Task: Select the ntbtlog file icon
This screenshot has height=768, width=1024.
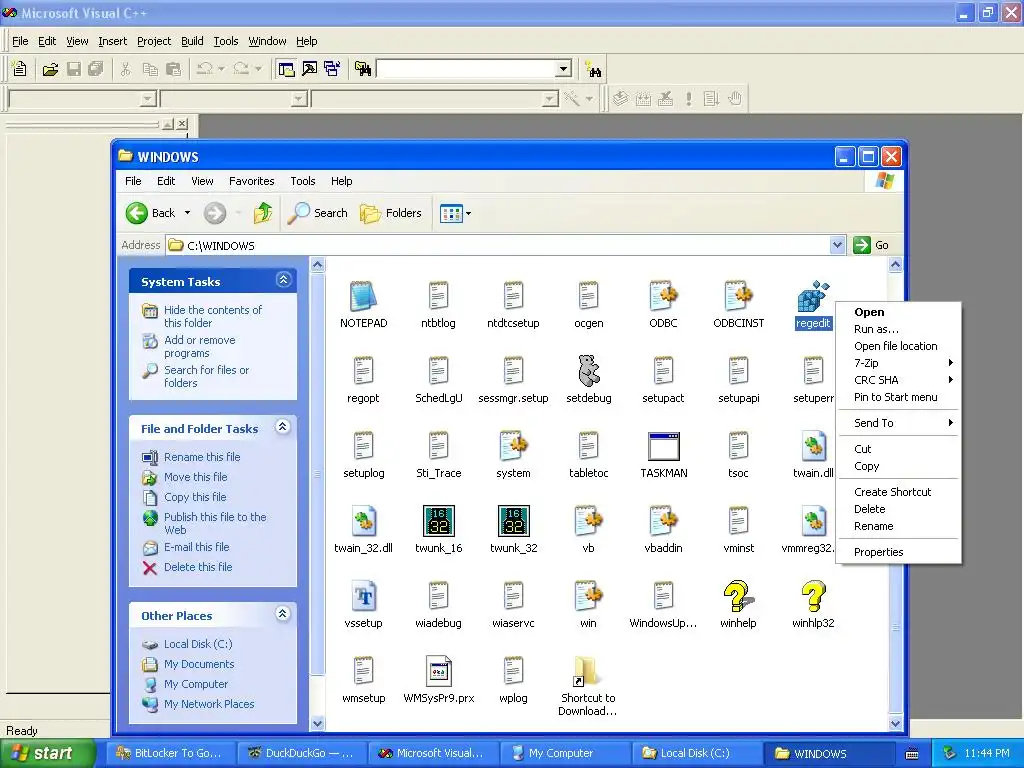Action: pos(438,296)
